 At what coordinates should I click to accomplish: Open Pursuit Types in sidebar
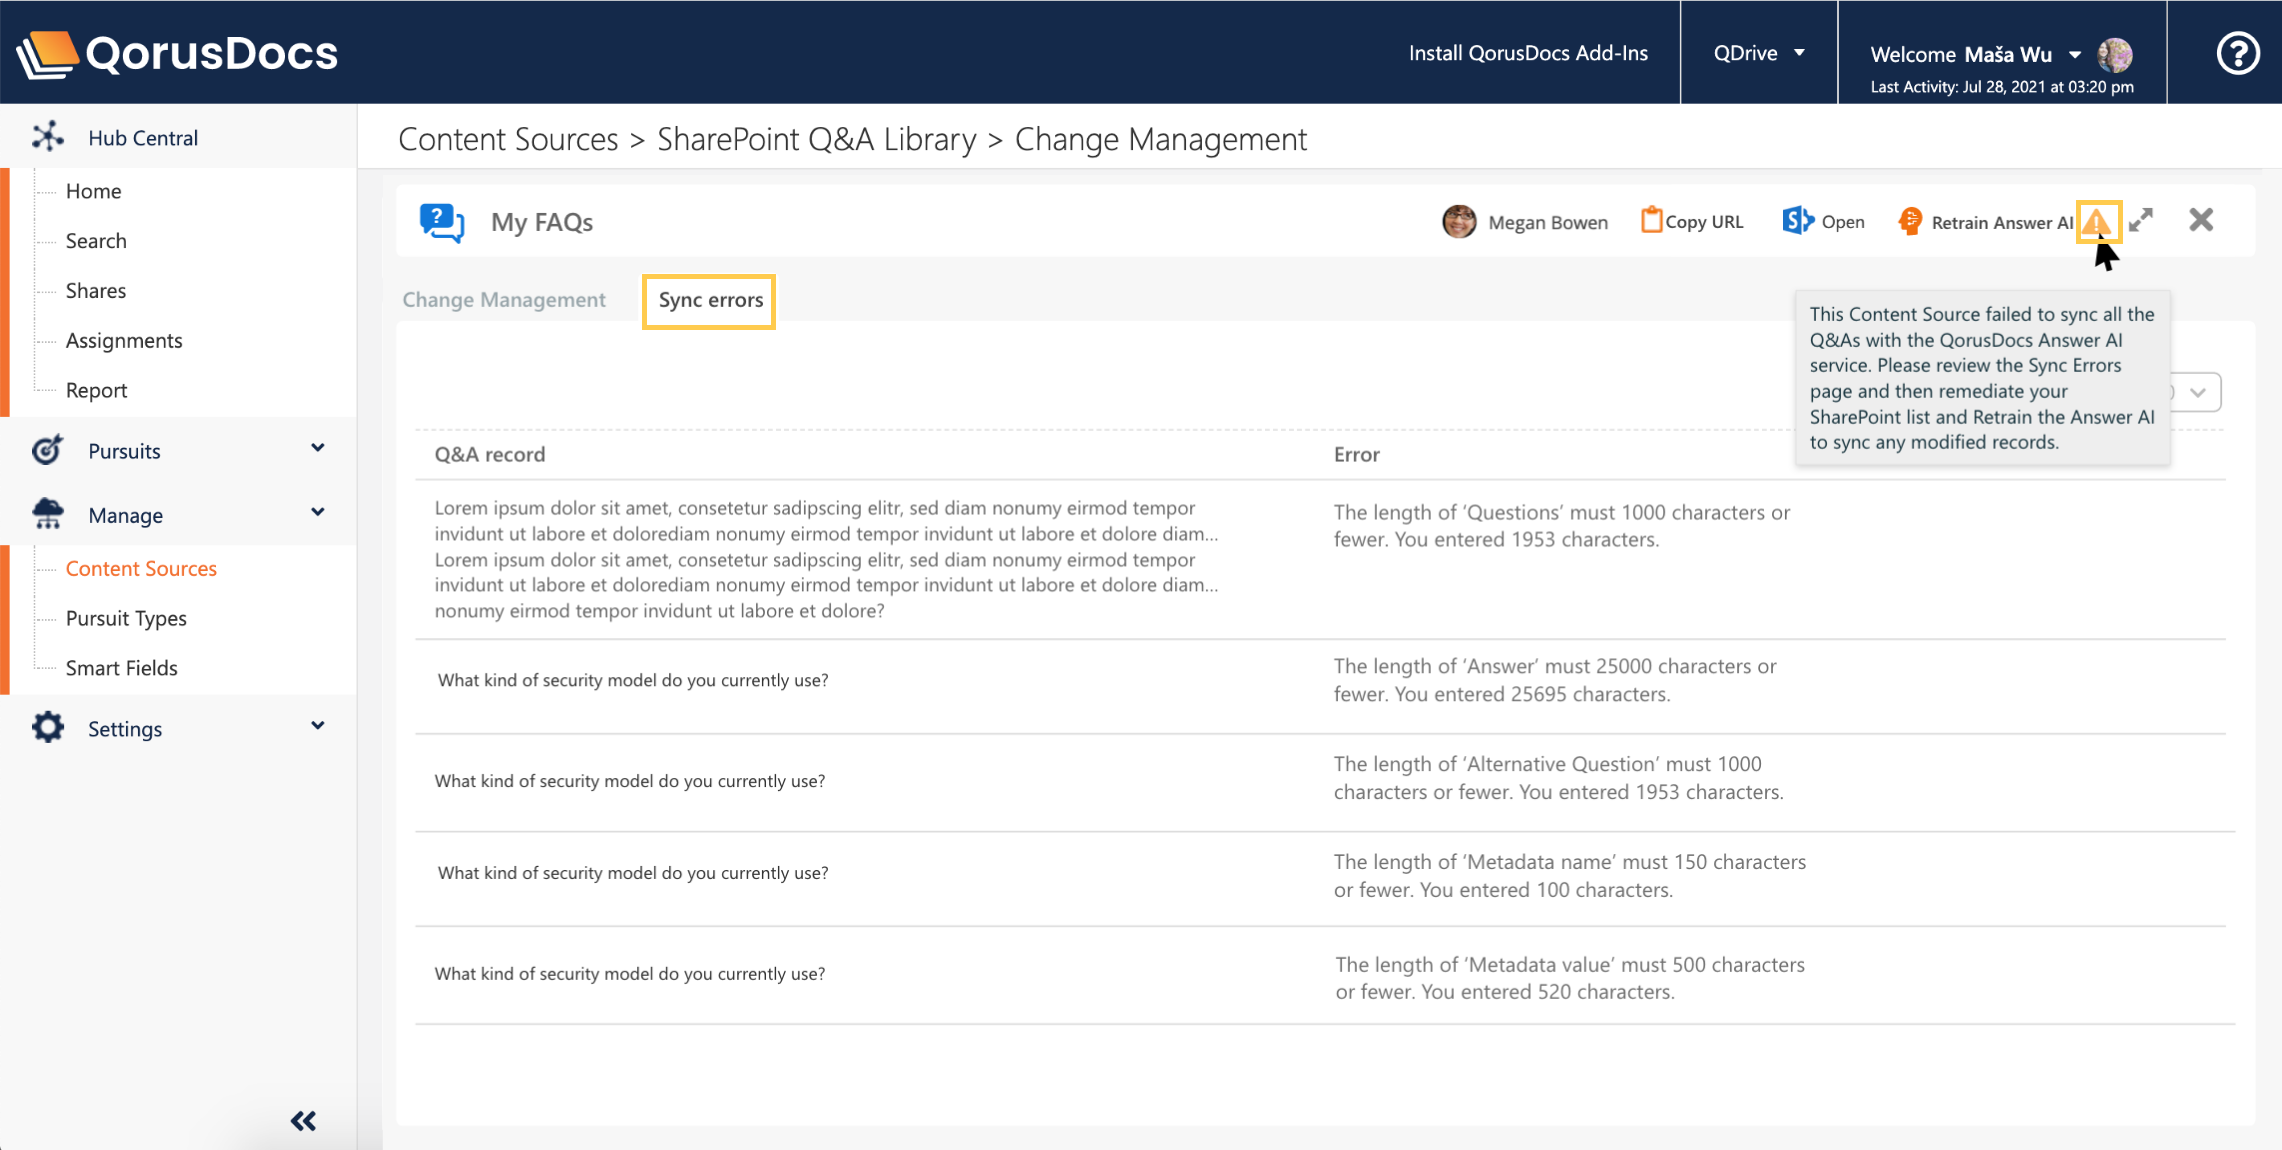click(x=126, y=618)
